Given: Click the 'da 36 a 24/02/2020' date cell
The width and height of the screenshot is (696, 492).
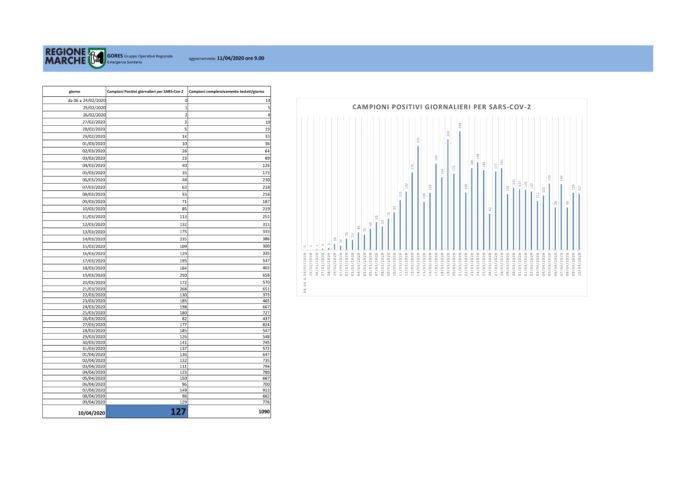Looking at the screenshot, I should coord(74,100).
